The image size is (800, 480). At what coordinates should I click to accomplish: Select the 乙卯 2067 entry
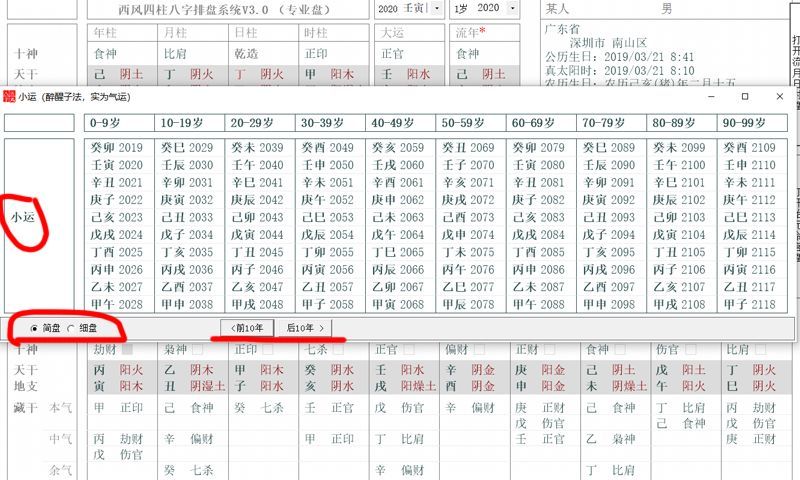pyautogui.click(x=398, y=287)
